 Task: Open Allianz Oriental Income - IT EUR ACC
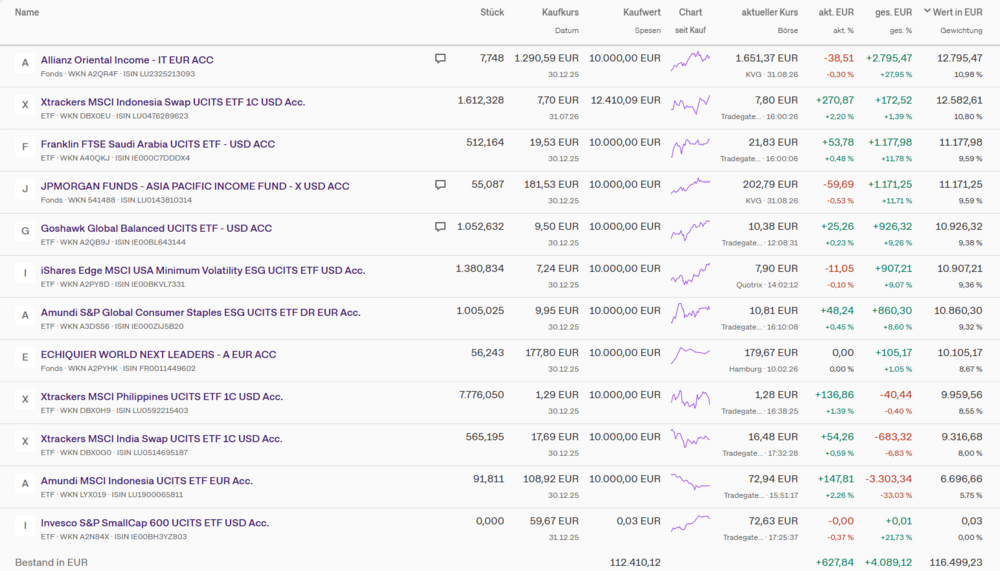click(x=127, y=60)
